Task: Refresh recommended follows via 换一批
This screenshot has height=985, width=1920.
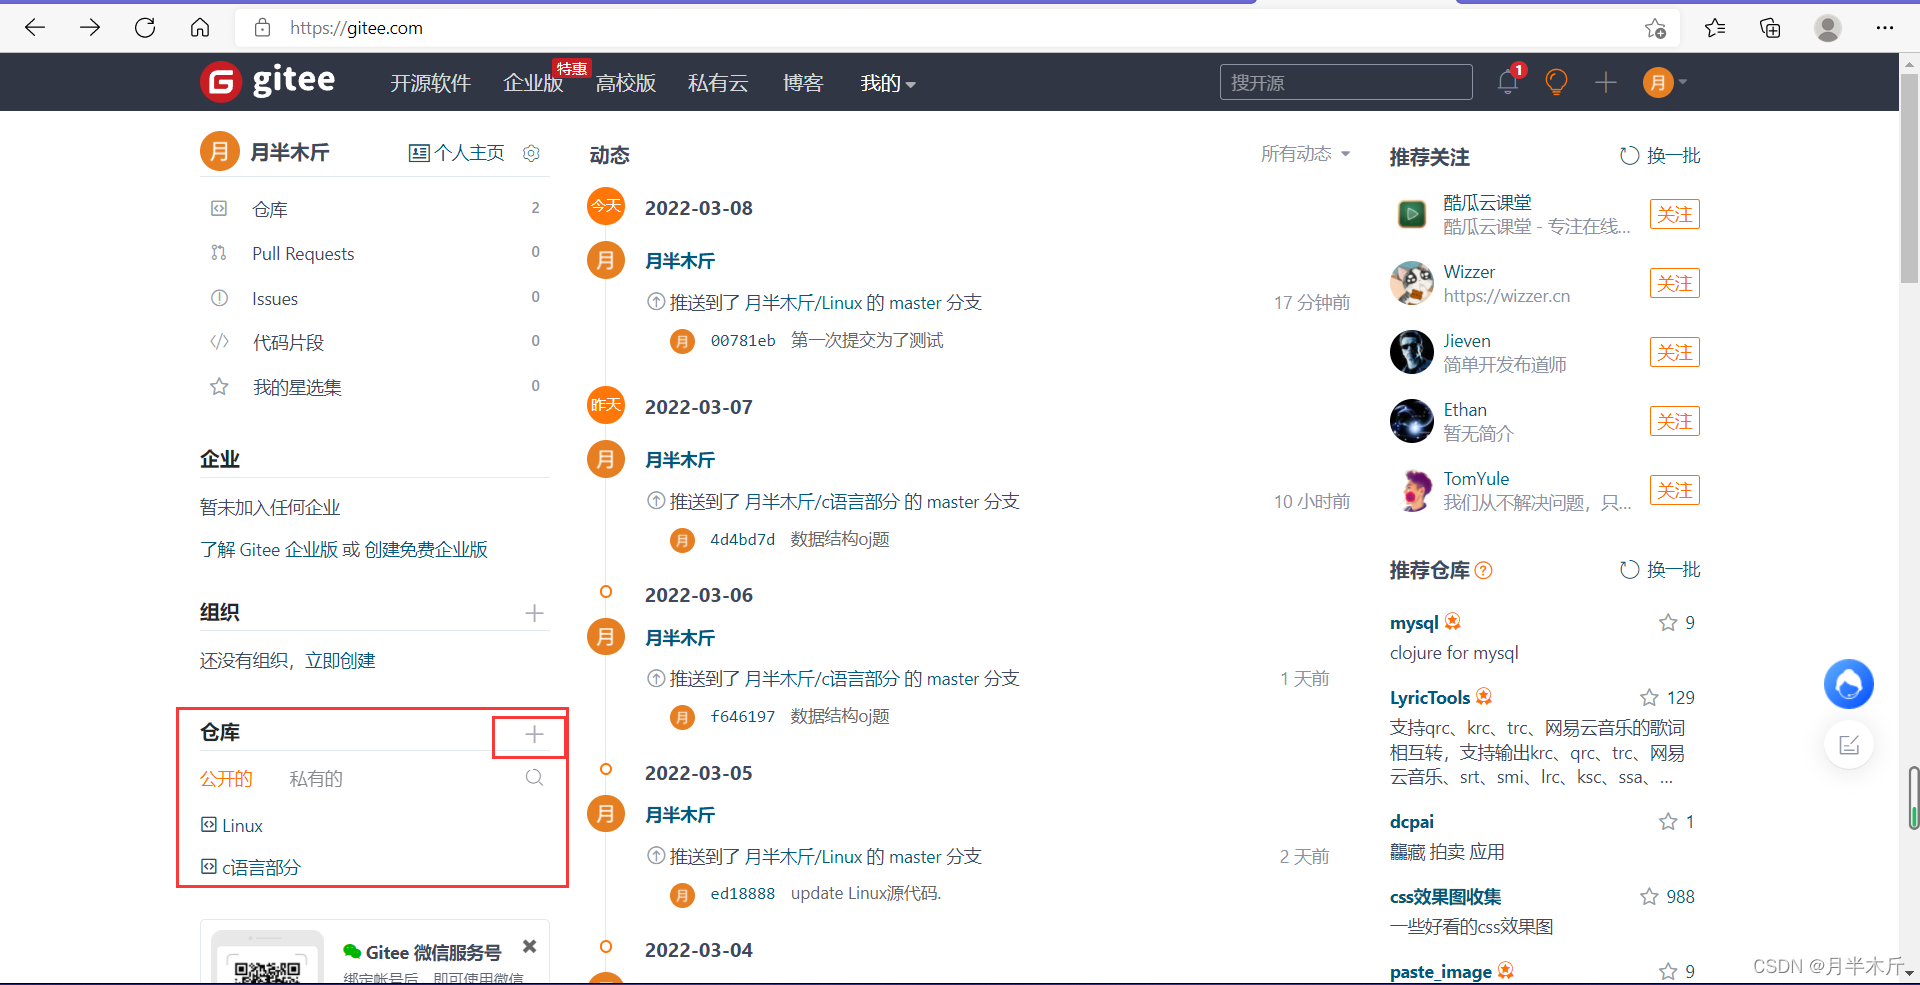Action: tap(1660, 156)
